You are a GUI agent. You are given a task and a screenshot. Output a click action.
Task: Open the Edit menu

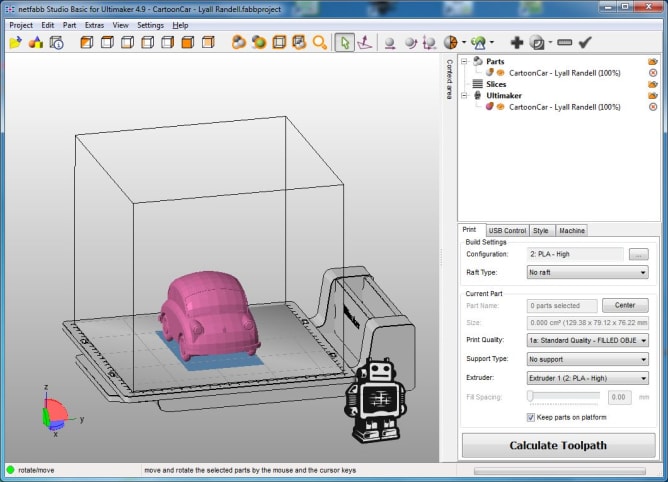47,25
